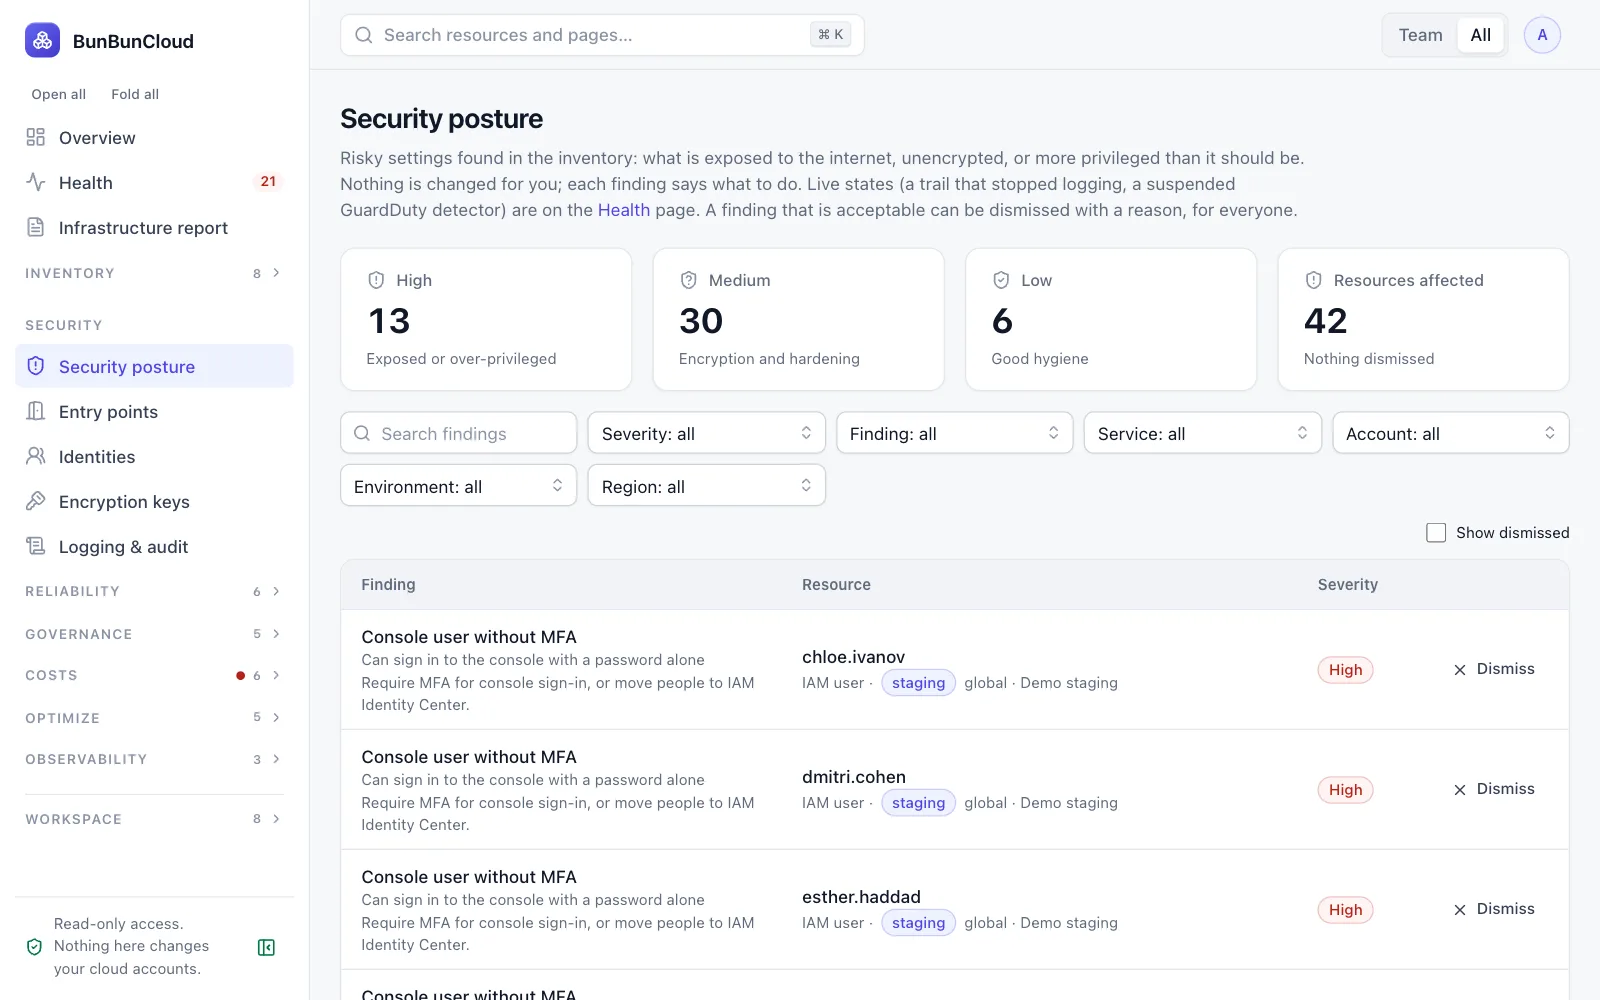
Task: Click the Infrastructure report document icon
Action: pyautogui.click(x=36, y=227)
